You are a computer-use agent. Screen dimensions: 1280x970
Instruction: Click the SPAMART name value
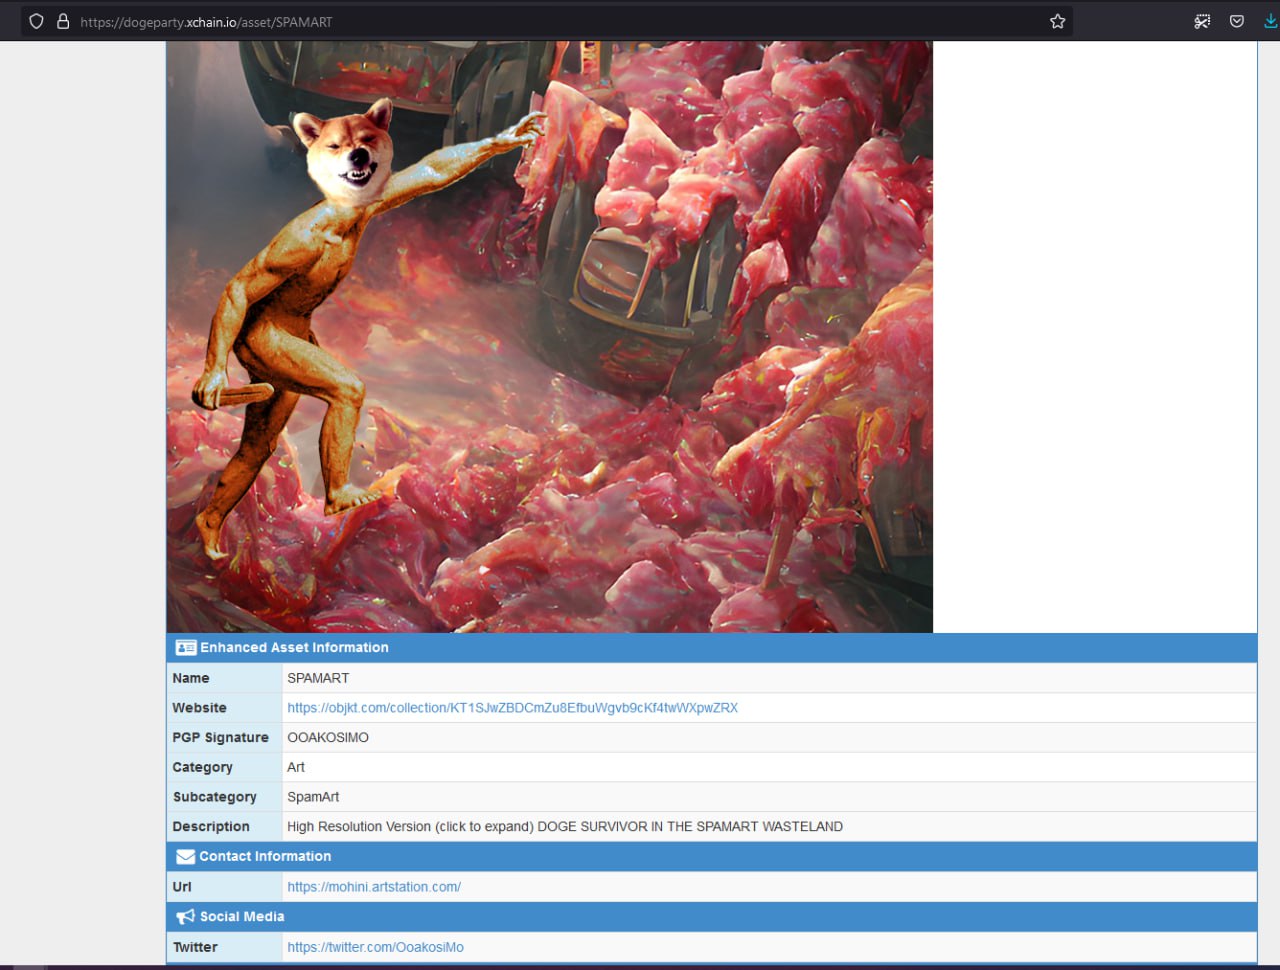point(318,678)
